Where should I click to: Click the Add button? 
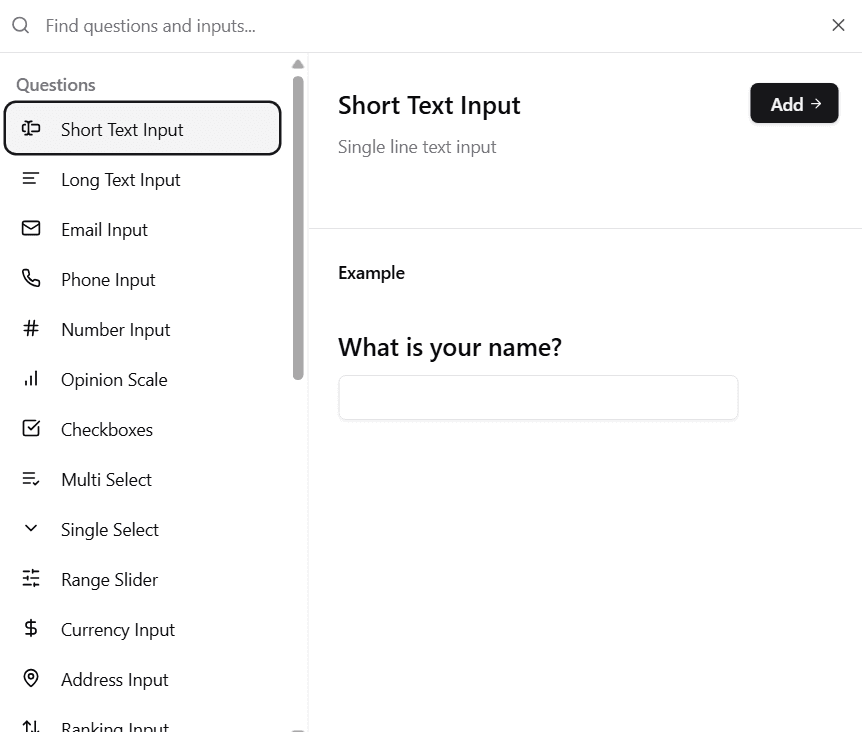pos(794,103)
